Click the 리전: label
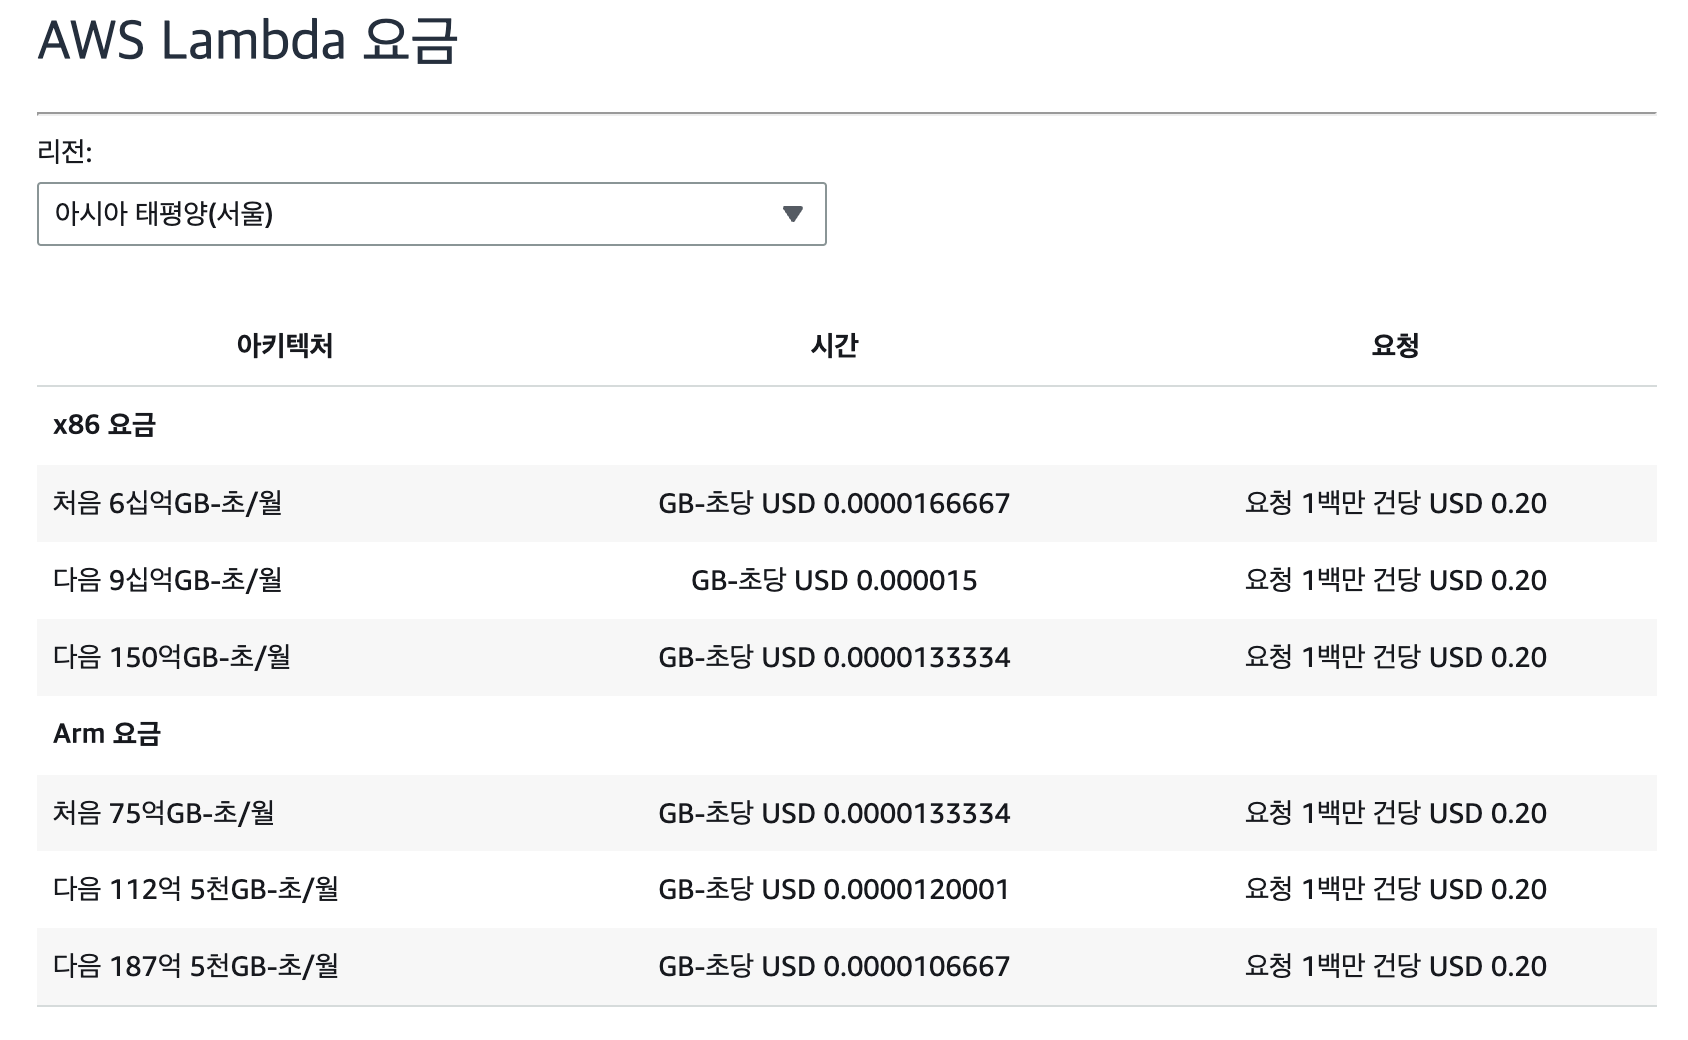The width and height of the screenshot is (1688, 1040). click(65, 151)
